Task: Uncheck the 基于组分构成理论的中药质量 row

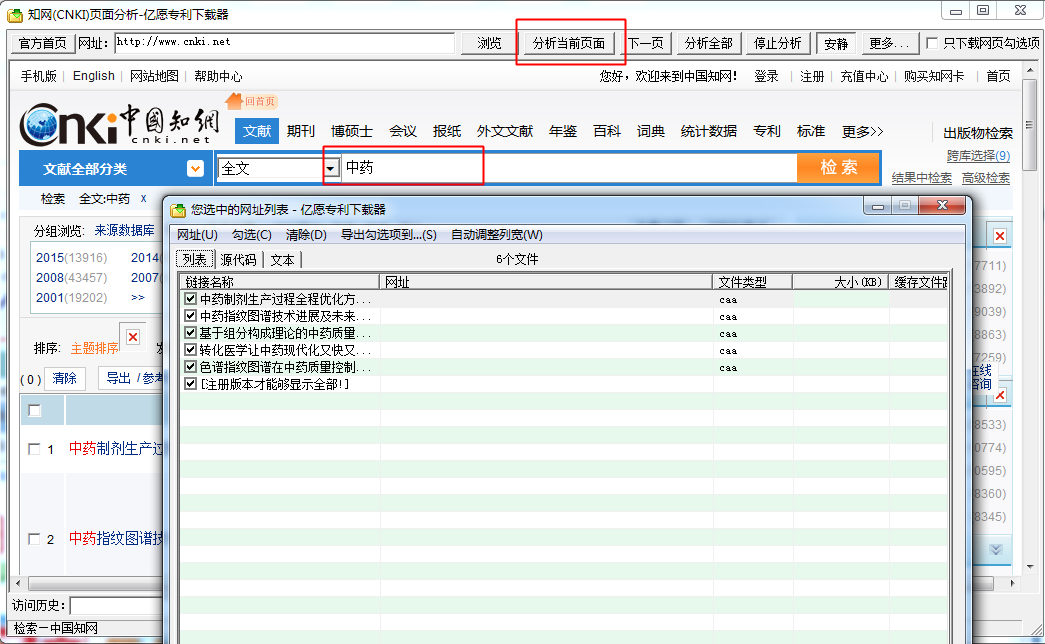Action: [191, 333]
